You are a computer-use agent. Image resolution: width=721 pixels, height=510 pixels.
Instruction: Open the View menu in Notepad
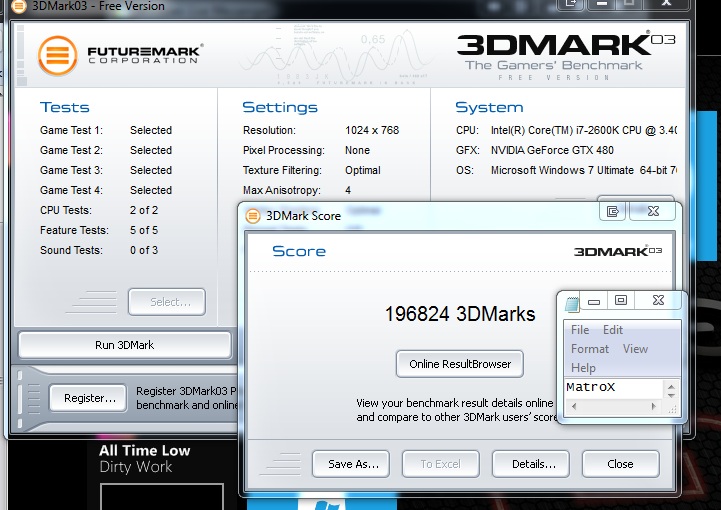click(x=635, y=349)
